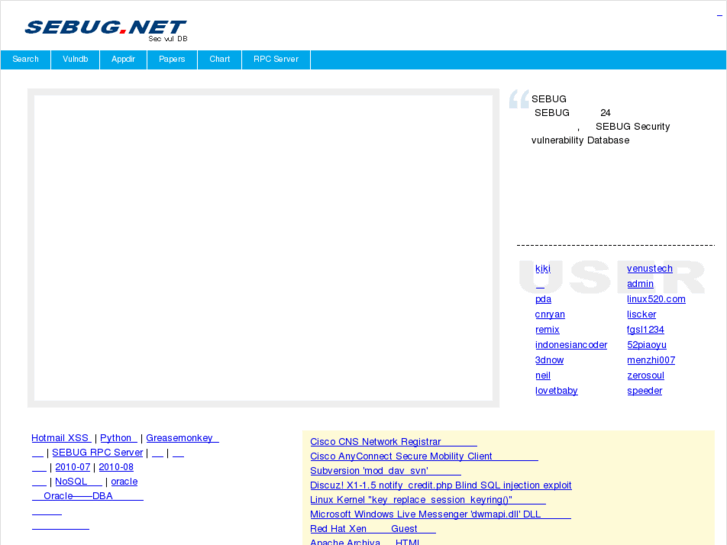Click the empty main content frame
Viewport: 727px width, 545px height.
point(263,248)
